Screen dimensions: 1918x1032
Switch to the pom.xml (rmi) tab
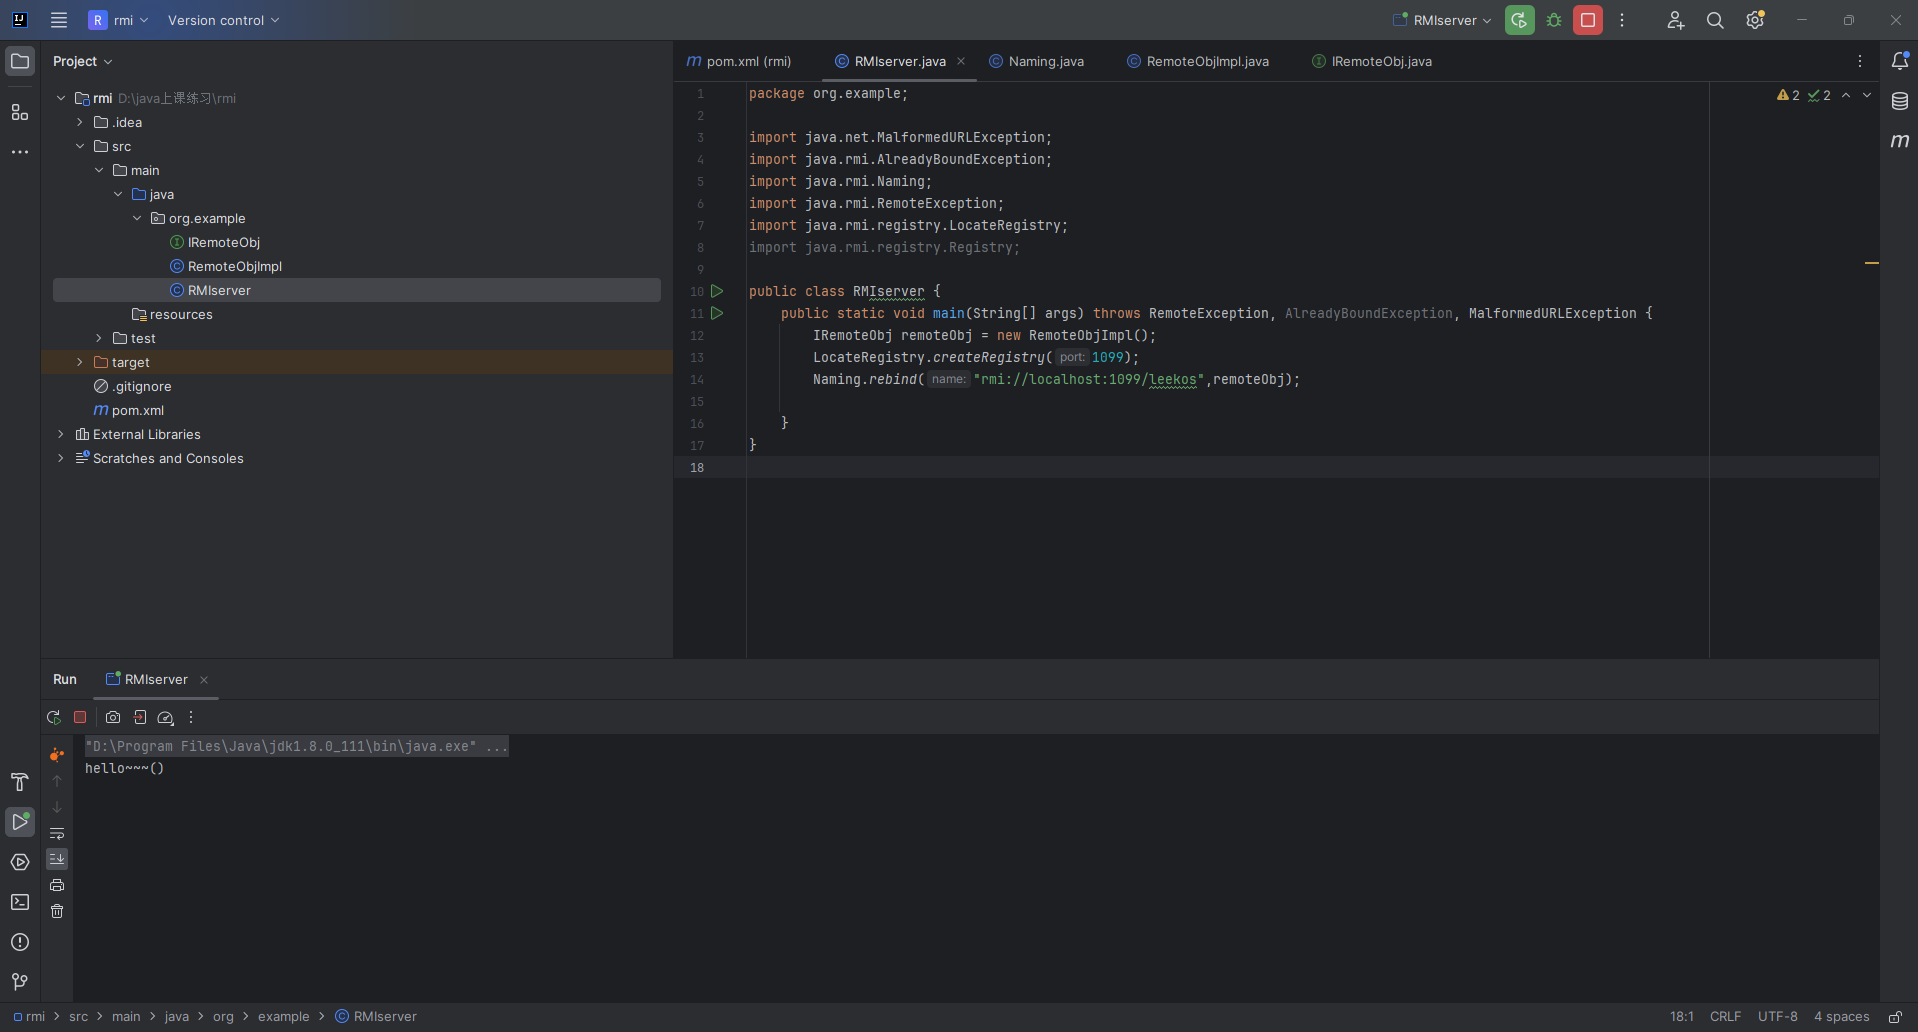coord(739,61)
